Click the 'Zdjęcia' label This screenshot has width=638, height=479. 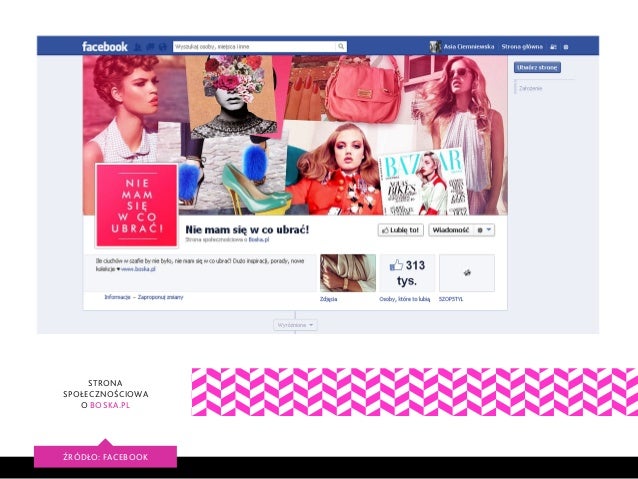[328, 299]
